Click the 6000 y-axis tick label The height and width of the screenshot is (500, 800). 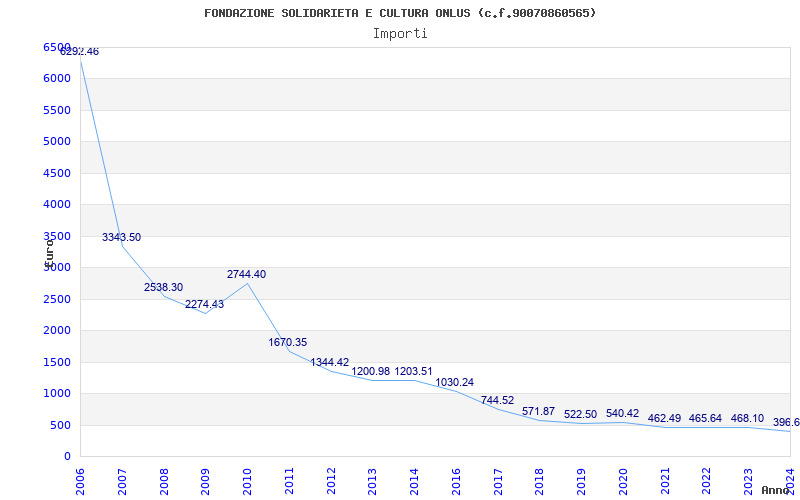click(x=57, y=79)
